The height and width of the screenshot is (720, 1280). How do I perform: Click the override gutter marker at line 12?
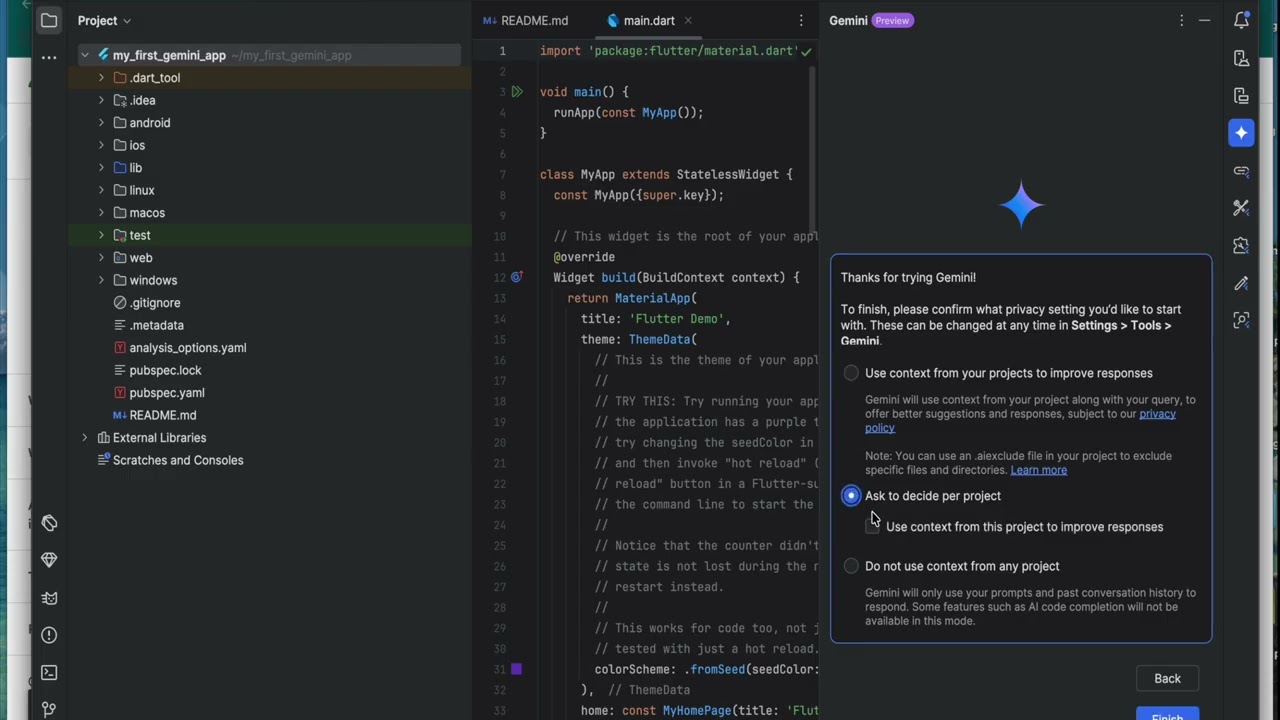(517, 277)
